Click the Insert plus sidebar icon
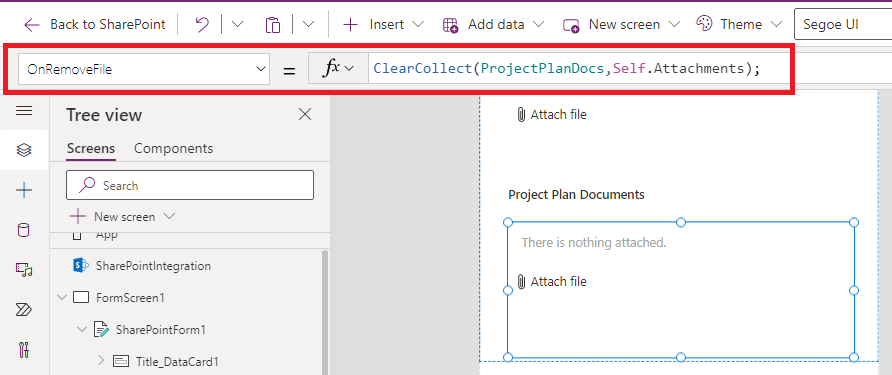The image size is (892, 375). coord(24,191)
